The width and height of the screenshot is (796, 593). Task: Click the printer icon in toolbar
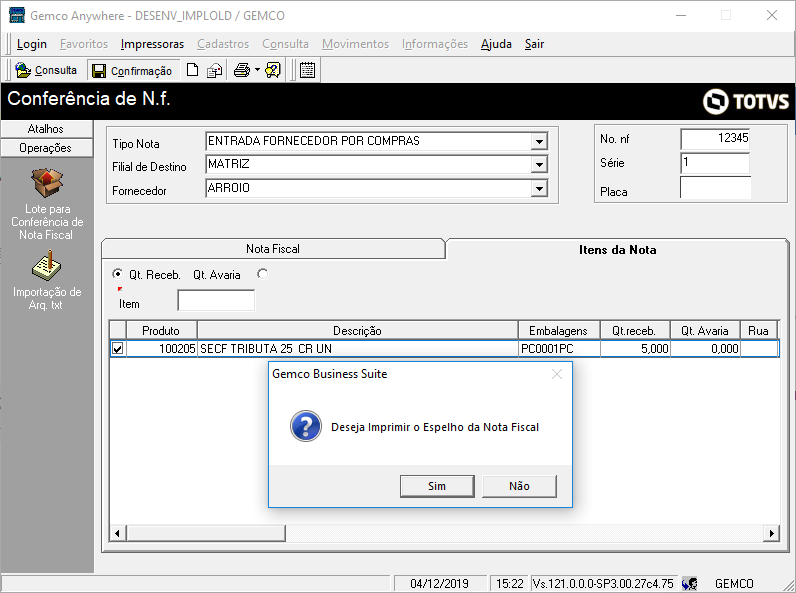click(242, 70)
